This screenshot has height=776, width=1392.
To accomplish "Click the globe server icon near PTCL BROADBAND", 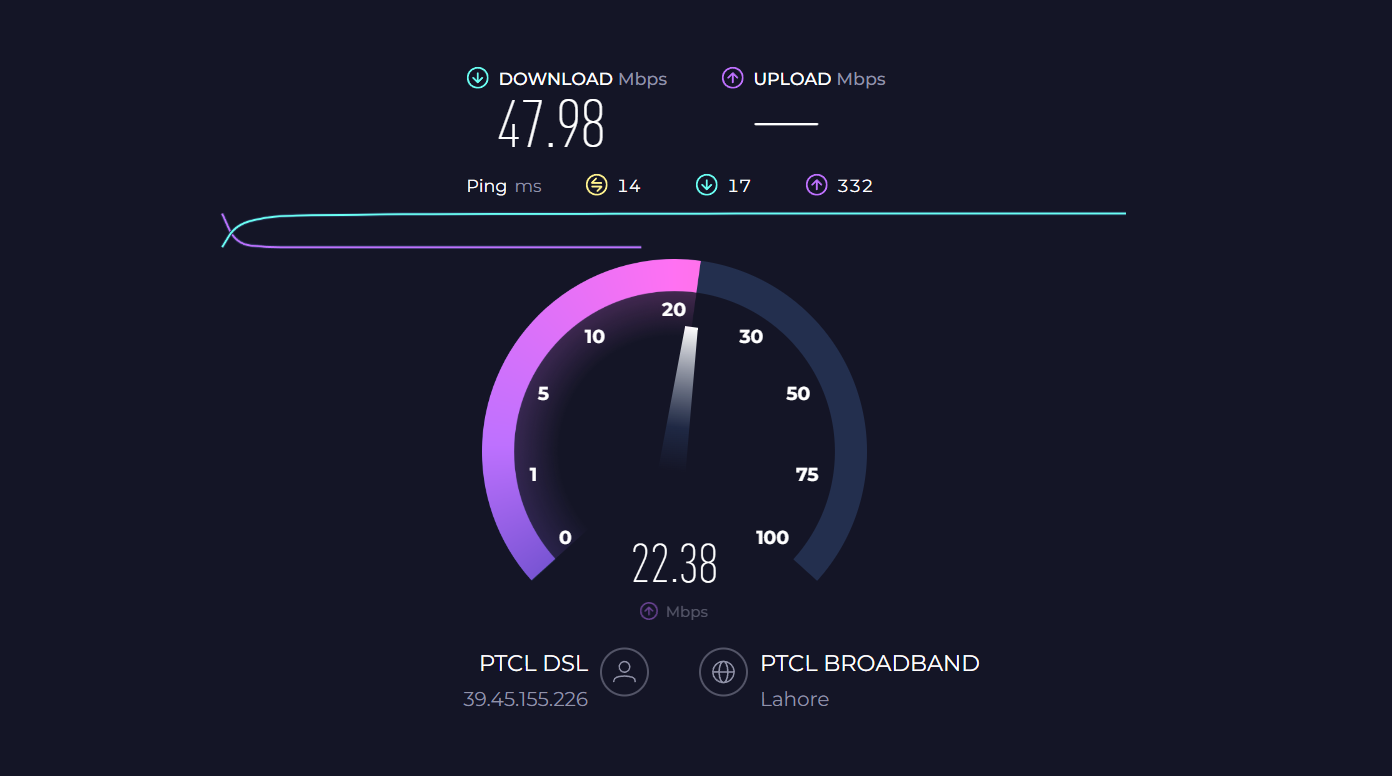I will coord(723,671).
